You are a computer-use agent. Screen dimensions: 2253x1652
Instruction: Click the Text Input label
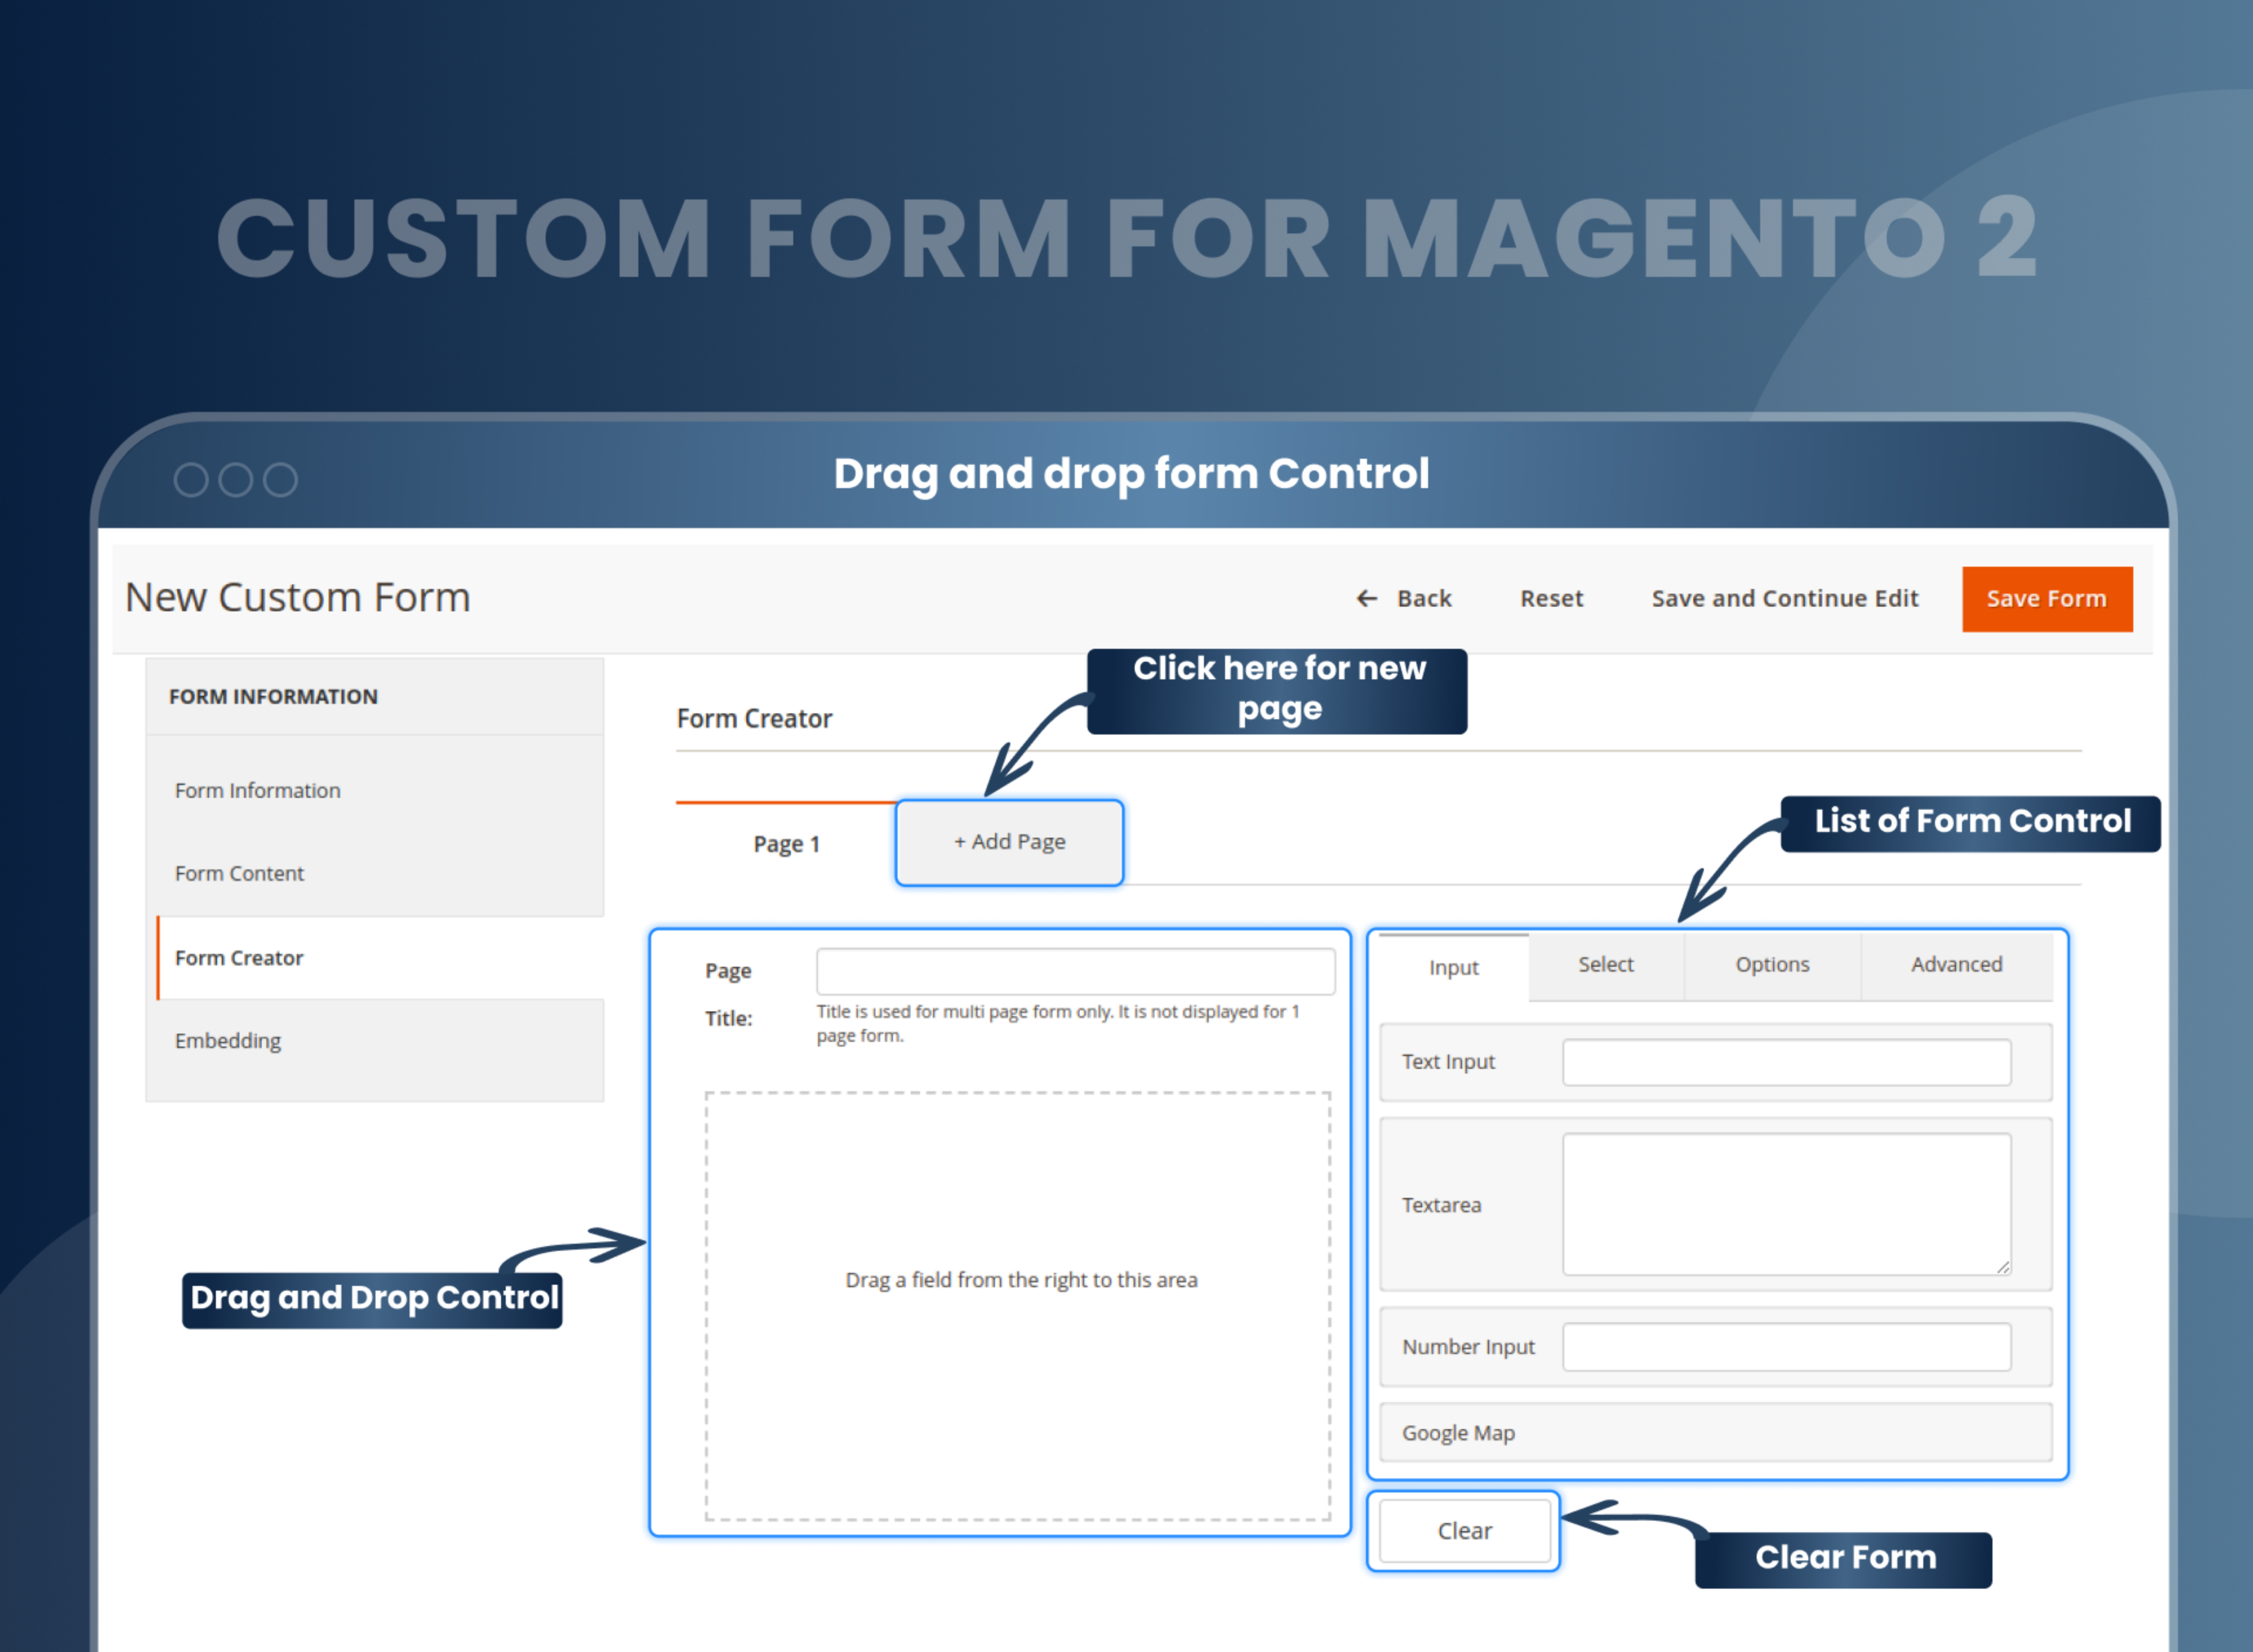[x=1448, y=1062]
